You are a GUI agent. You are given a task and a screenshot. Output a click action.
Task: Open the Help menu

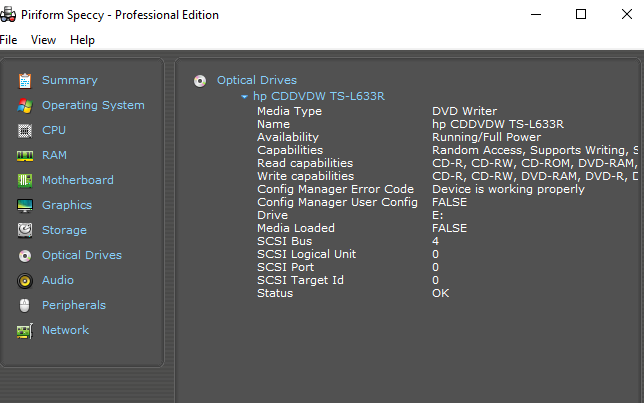click(x=82, y=40)
